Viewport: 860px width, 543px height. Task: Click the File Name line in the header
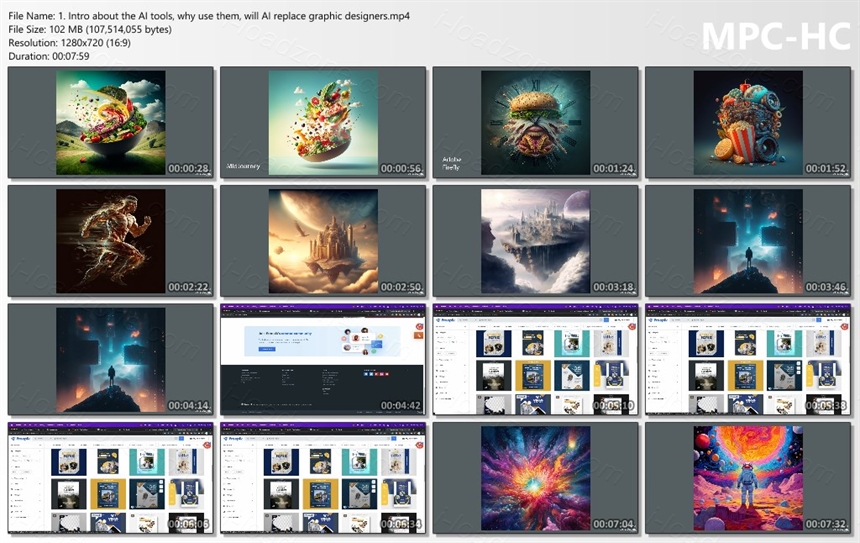(x=209, y=16)
